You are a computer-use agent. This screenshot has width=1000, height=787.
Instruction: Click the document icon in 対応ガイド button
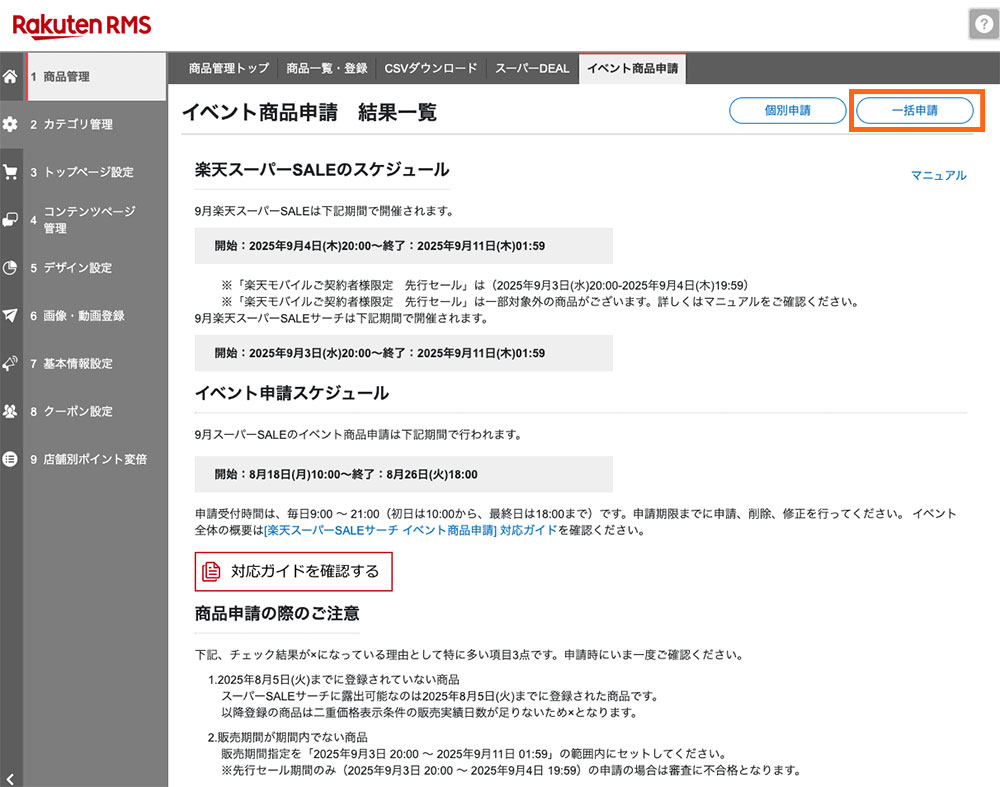click(211, 571)
